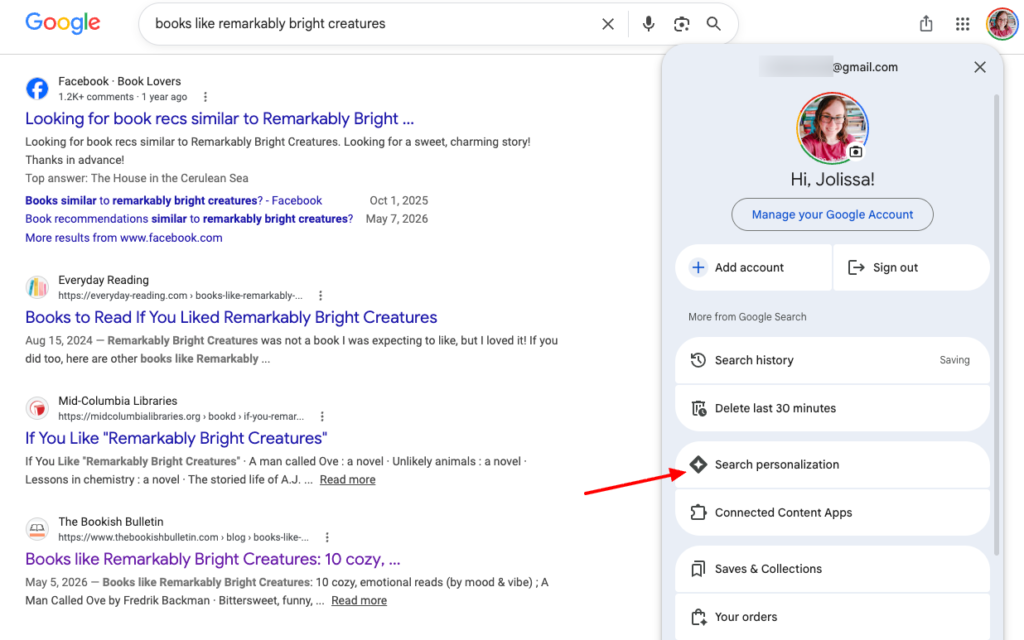Click the Connected Content Apps puzzle icon
This screenshot has width=1024, height=640.
click(698, 512)
